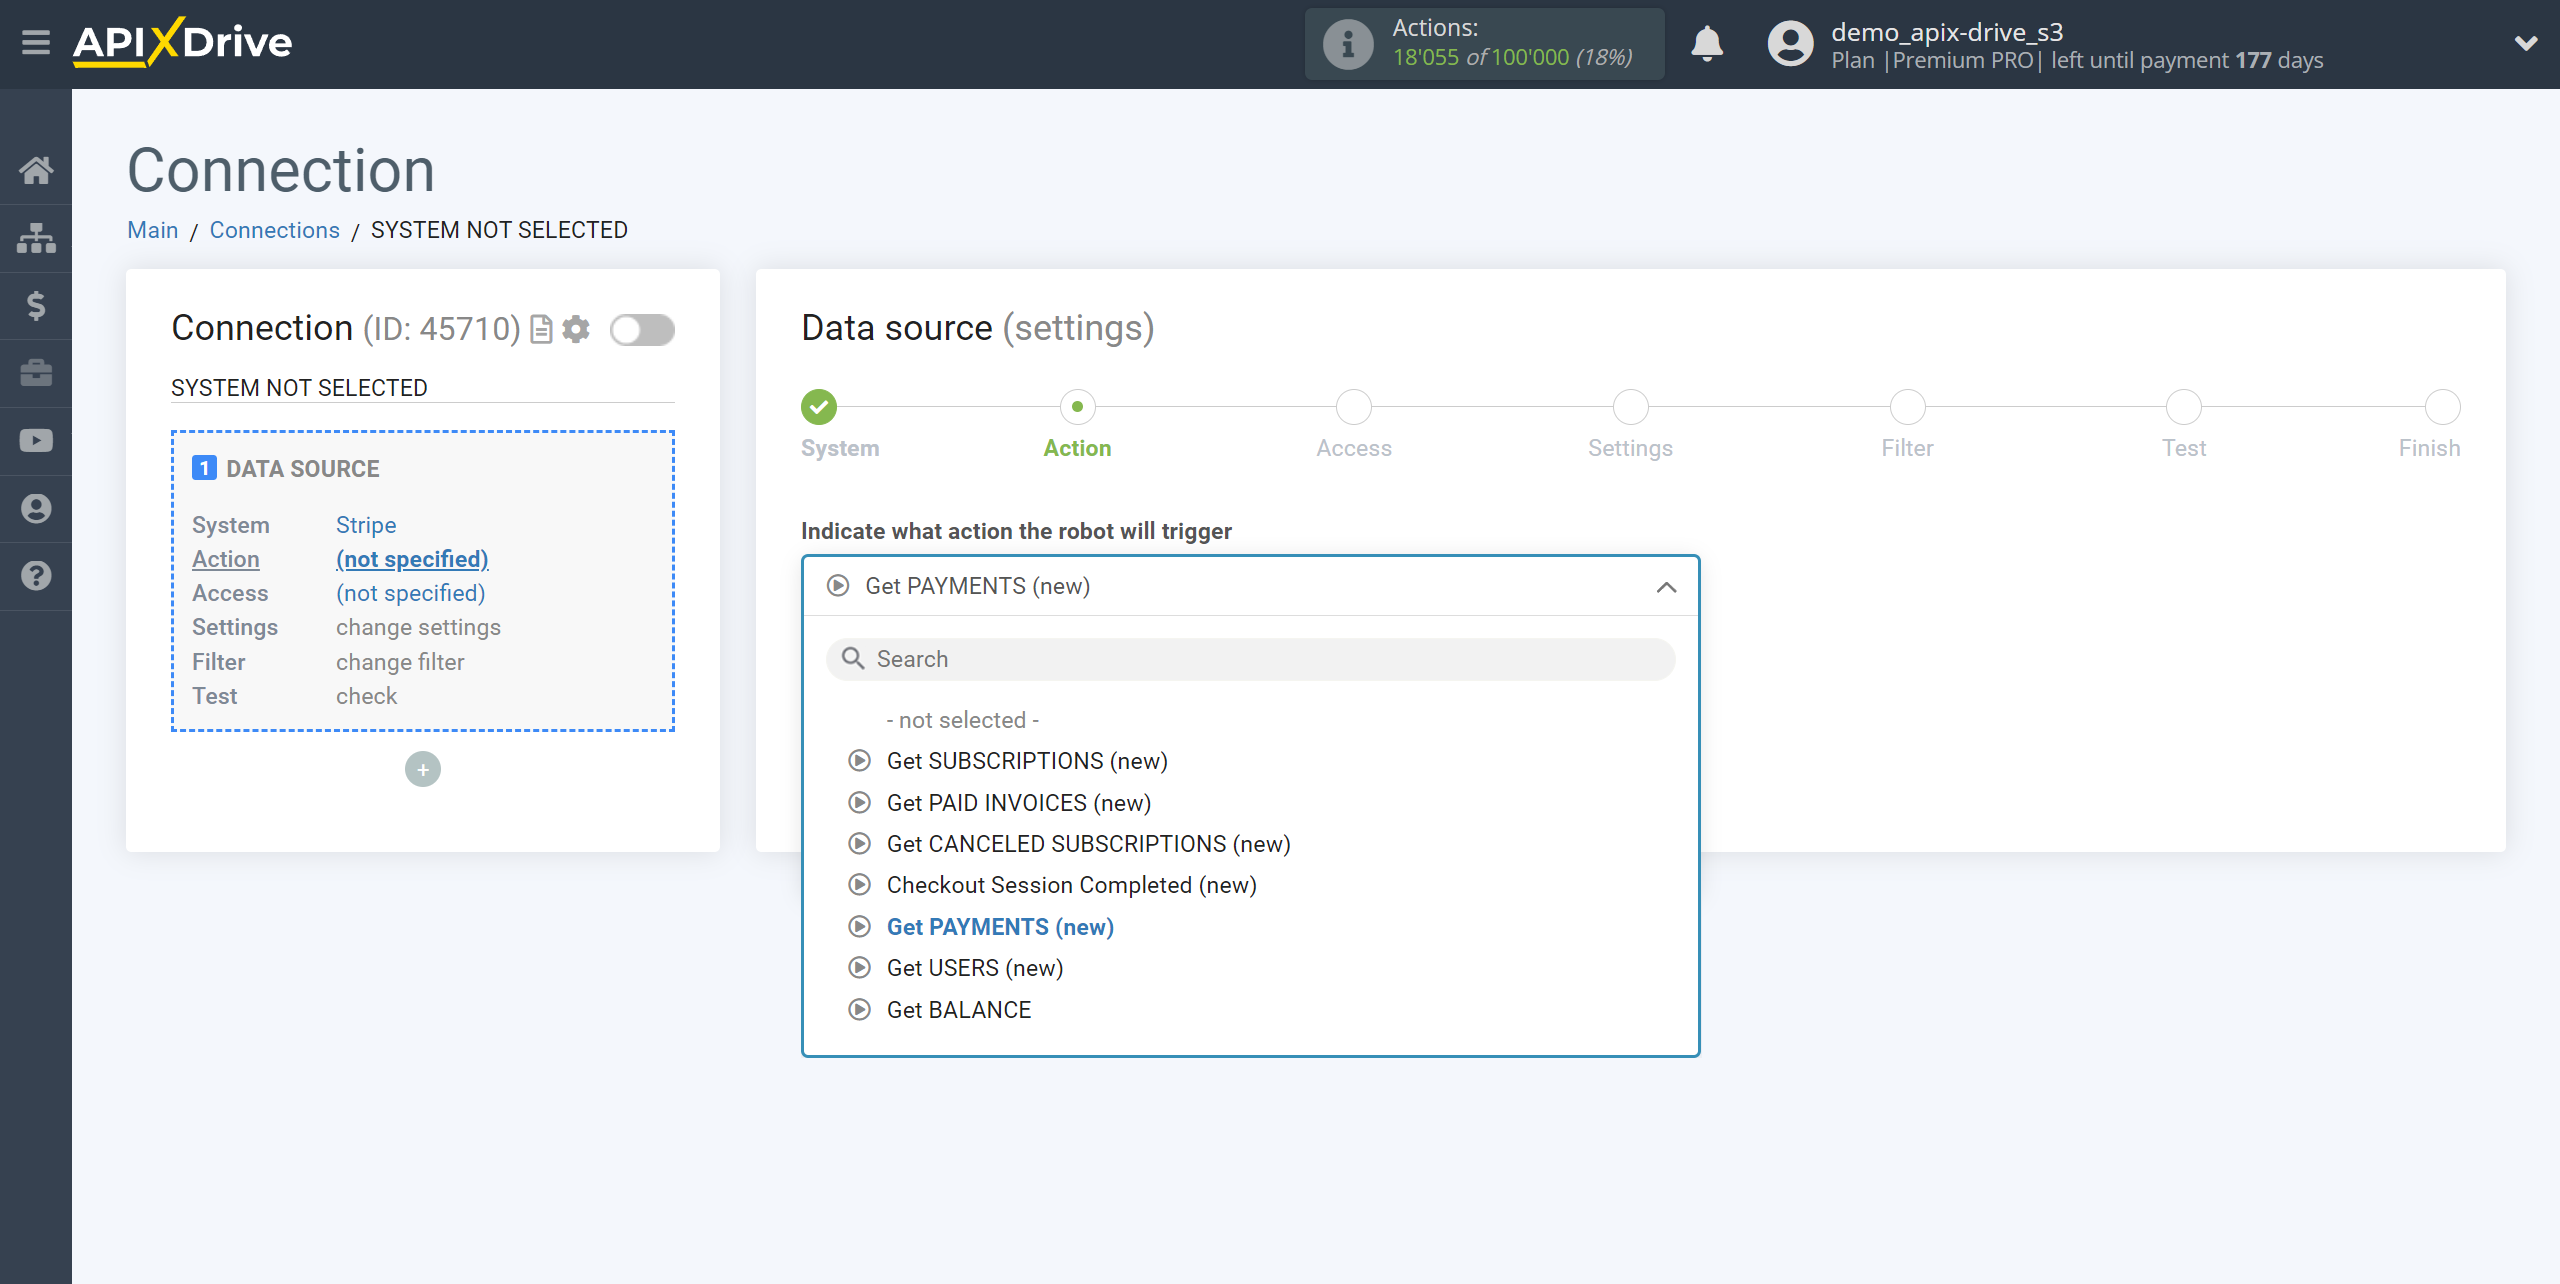Expand the account dropdown chevron
Viewport: 2560px width, 1284px height.
point(2526,43)
